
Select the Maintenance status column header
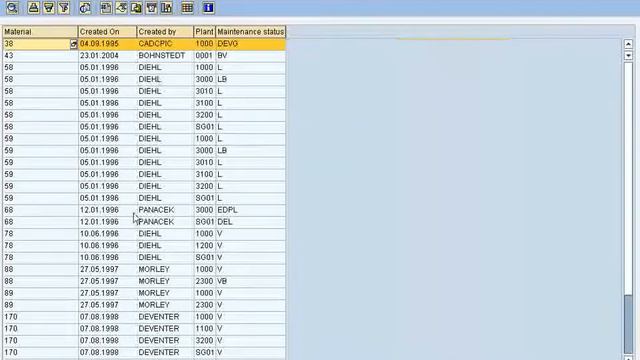point(251,32)
